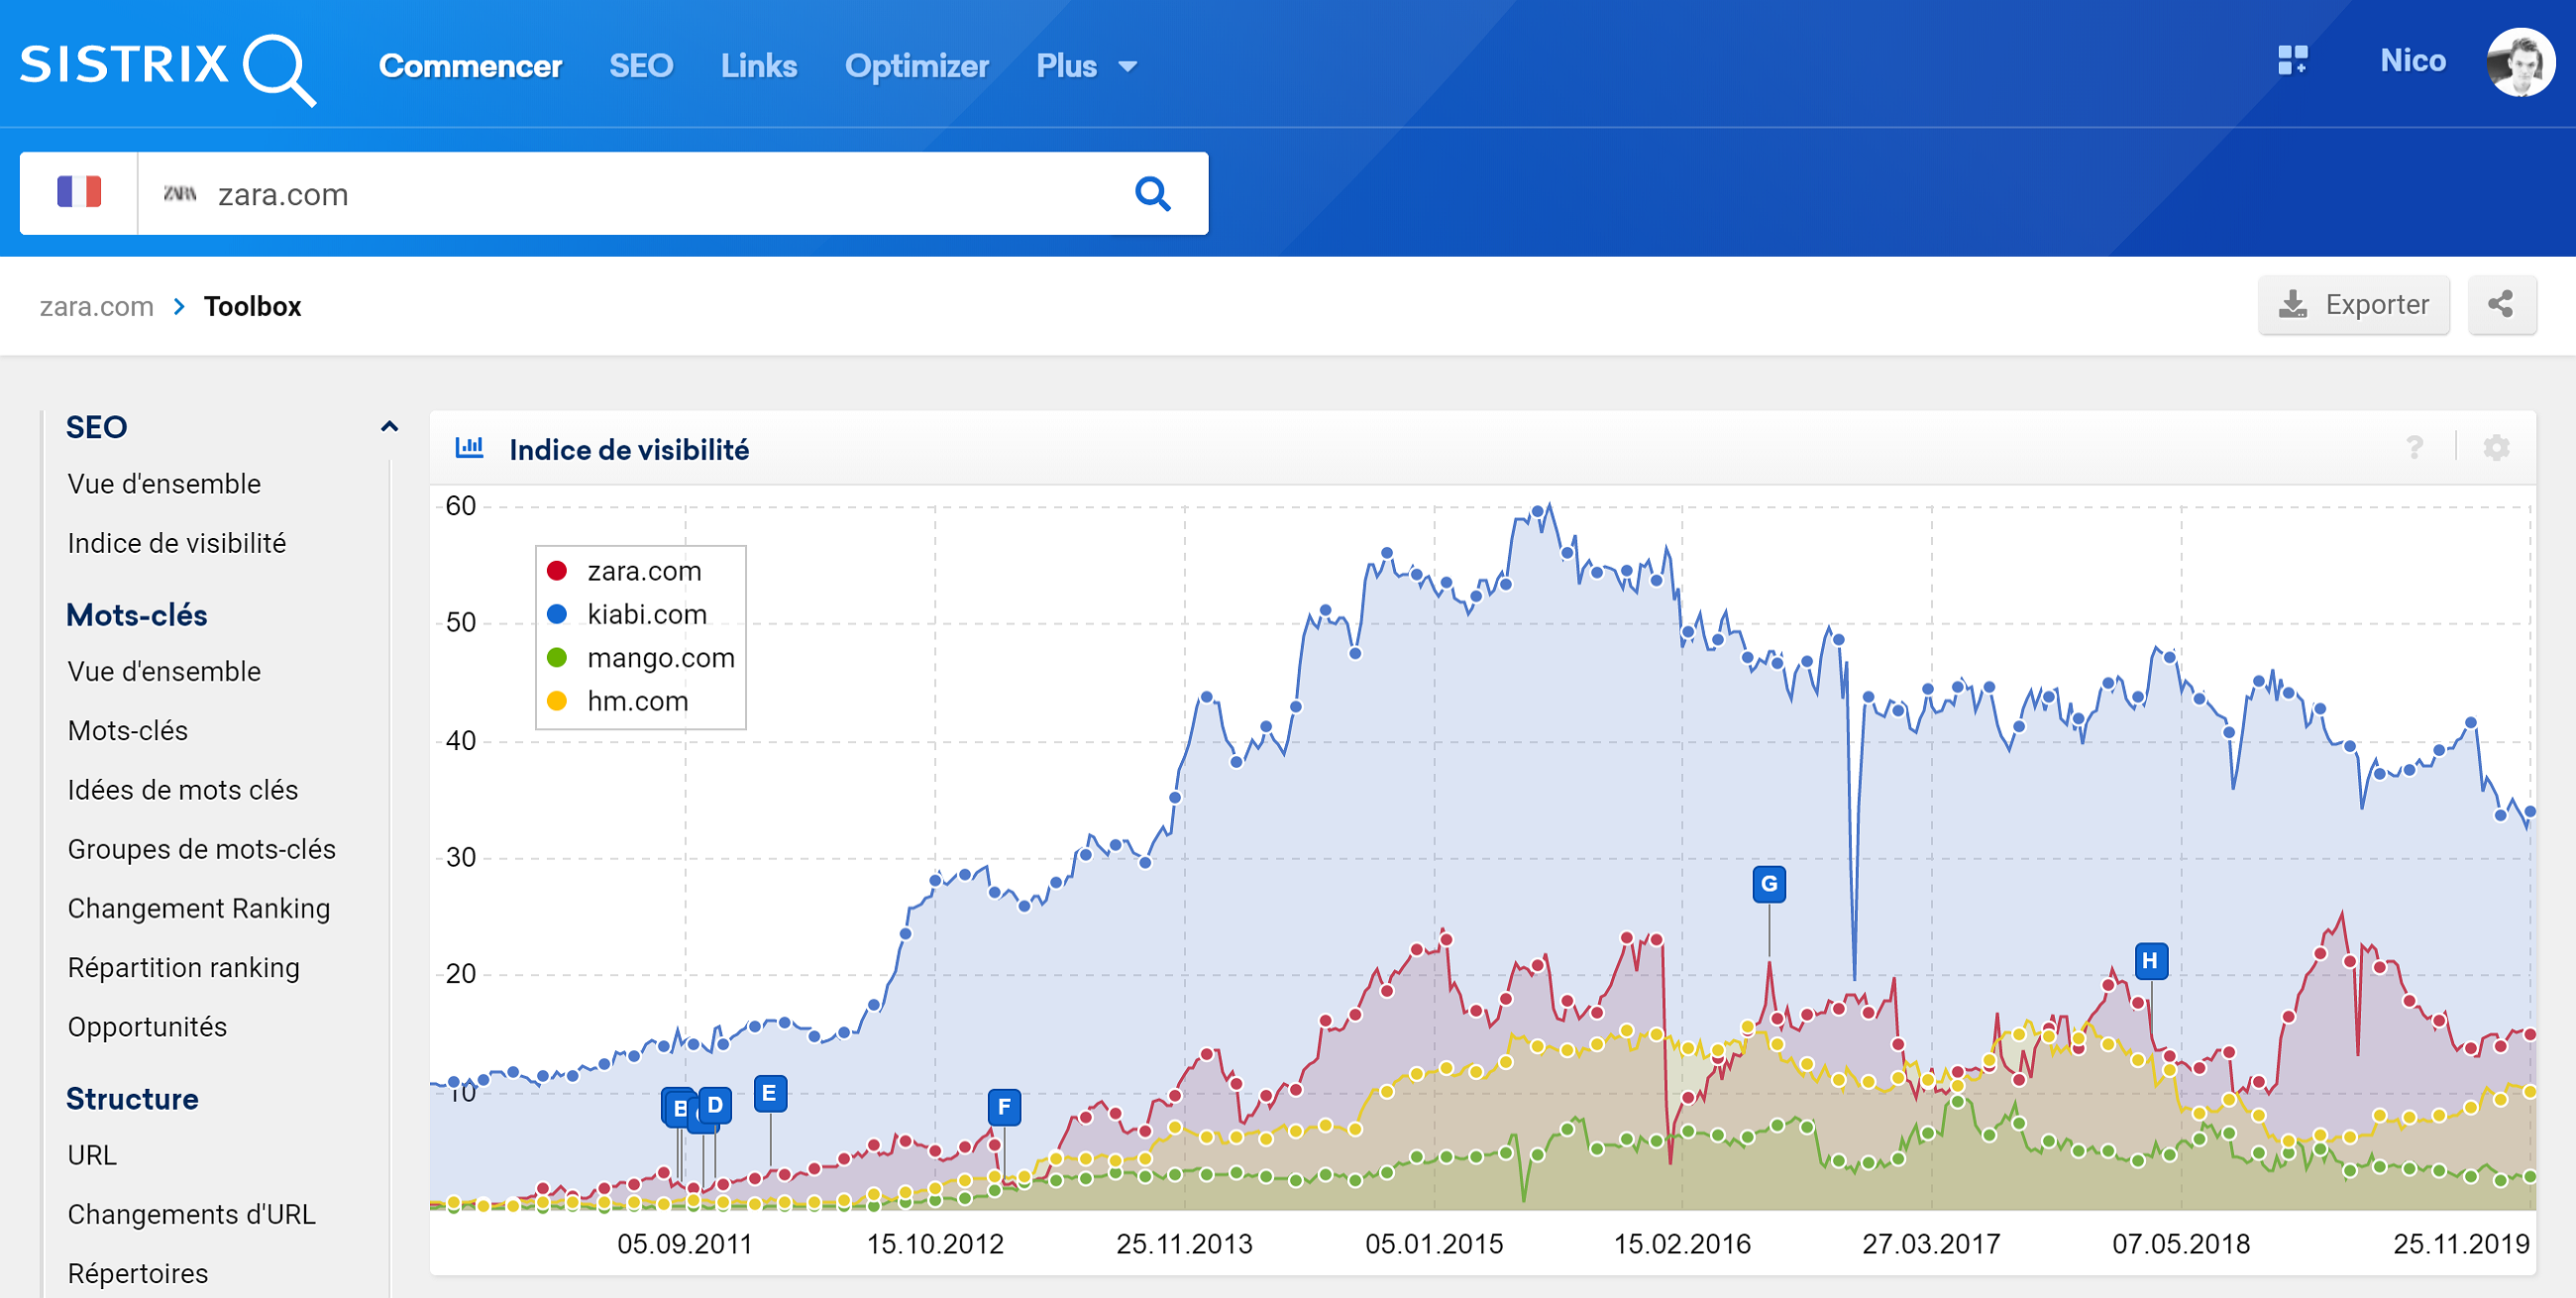Click the 05.09.2011 axis date label

coord(685,1244)
